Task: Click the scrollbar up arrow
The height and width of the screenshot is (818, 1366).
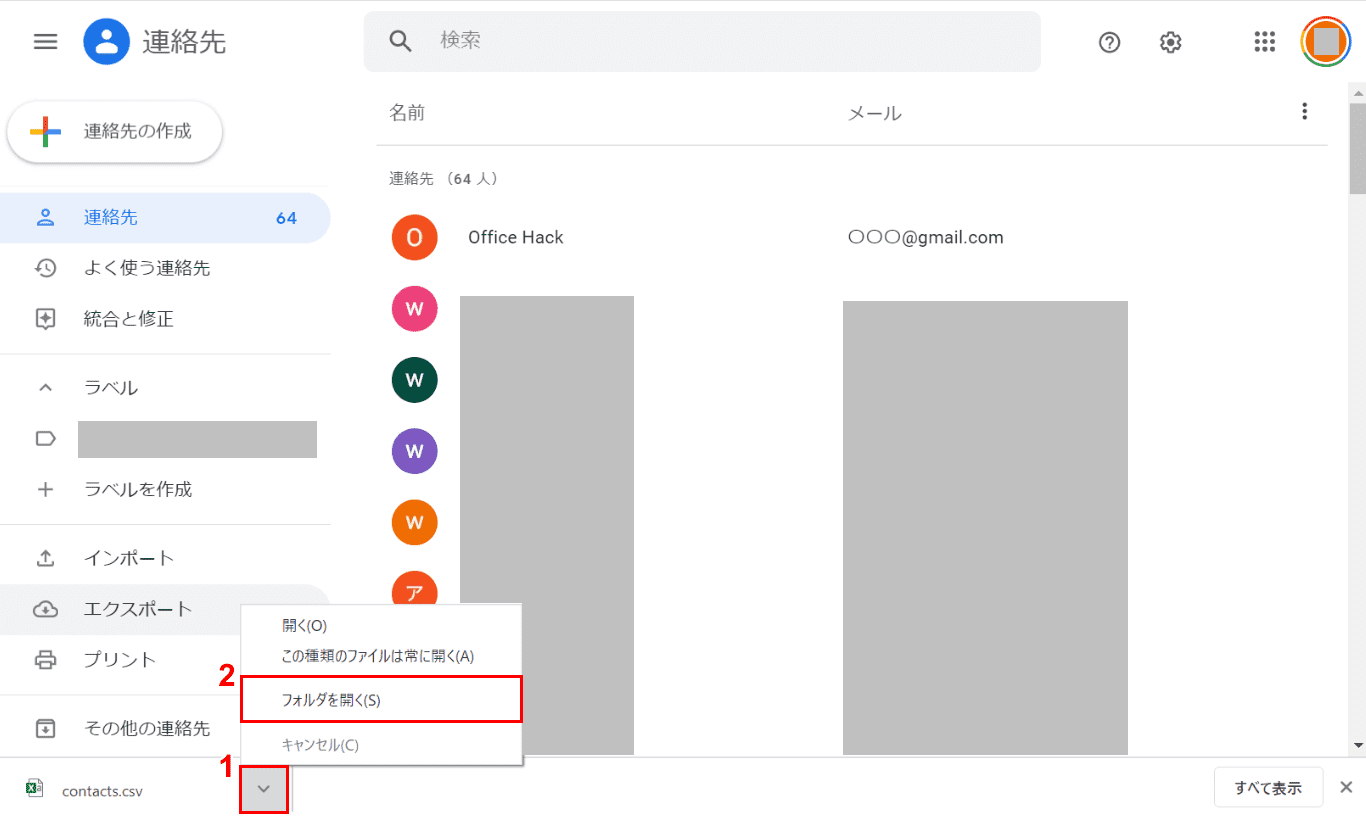Action: point(1357,91)
